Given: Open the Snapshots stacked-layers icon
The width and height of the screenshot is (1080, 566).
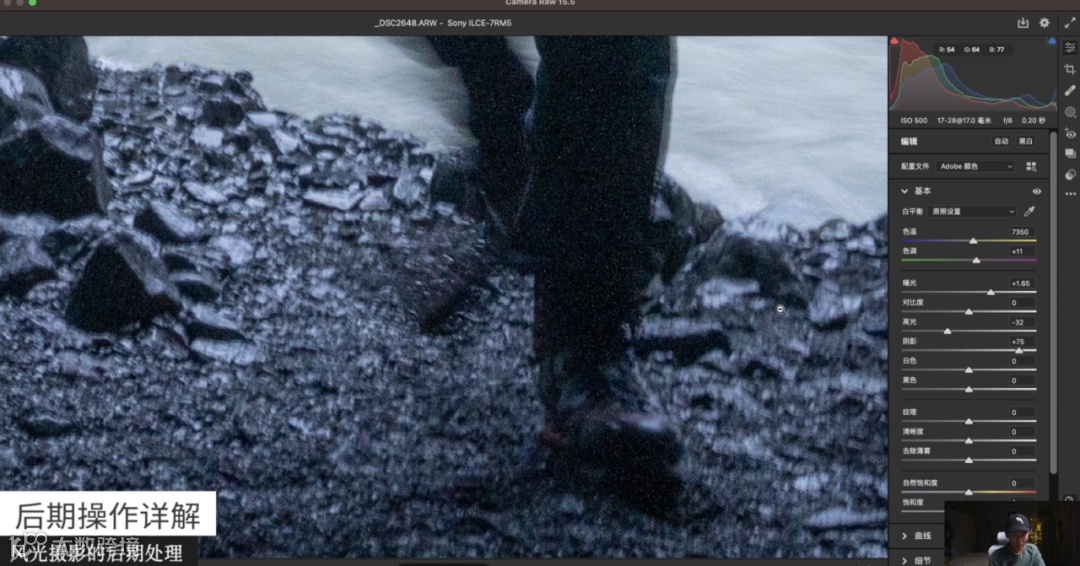Looking at the screenshot, I should pos(1070,154).
